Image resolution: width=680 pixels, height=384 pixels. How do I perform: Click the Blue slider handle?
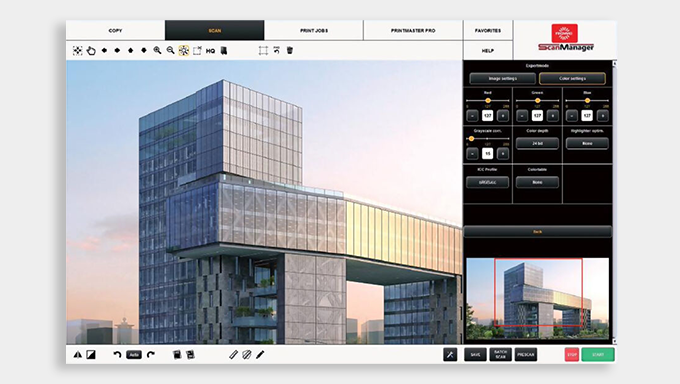pyautogui.click(x=588, y=101)
